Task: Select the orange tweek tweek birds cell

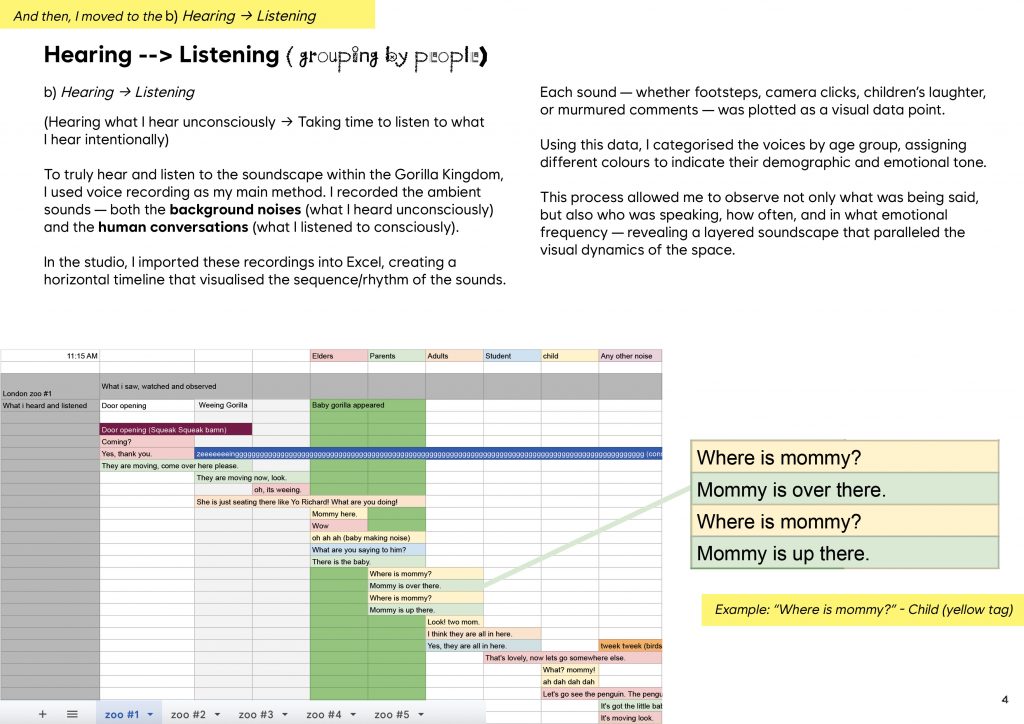Action: point(629,646)
